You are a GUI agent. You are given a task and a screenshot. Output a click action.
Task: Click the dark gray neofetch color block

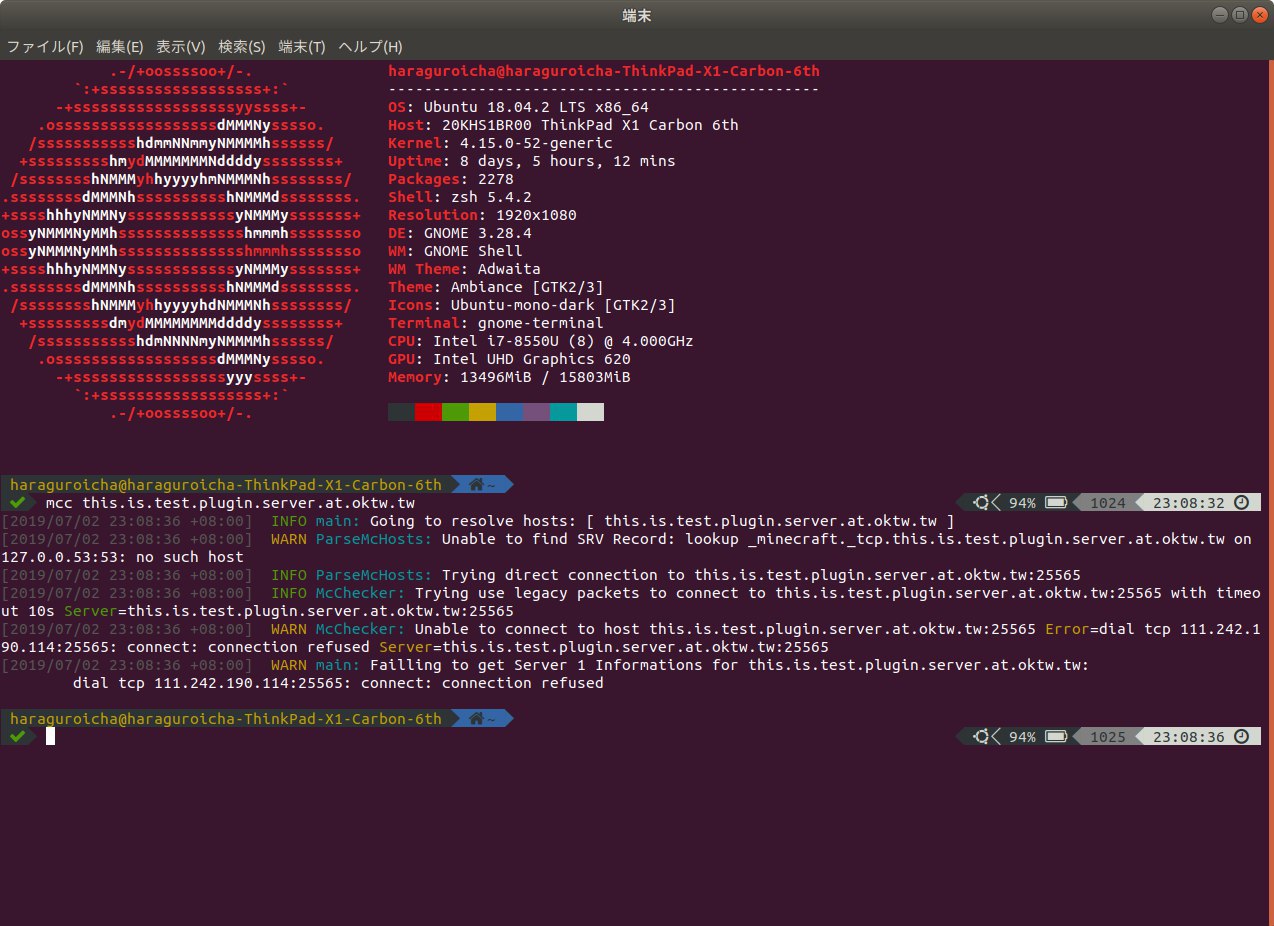click(401, 412)
